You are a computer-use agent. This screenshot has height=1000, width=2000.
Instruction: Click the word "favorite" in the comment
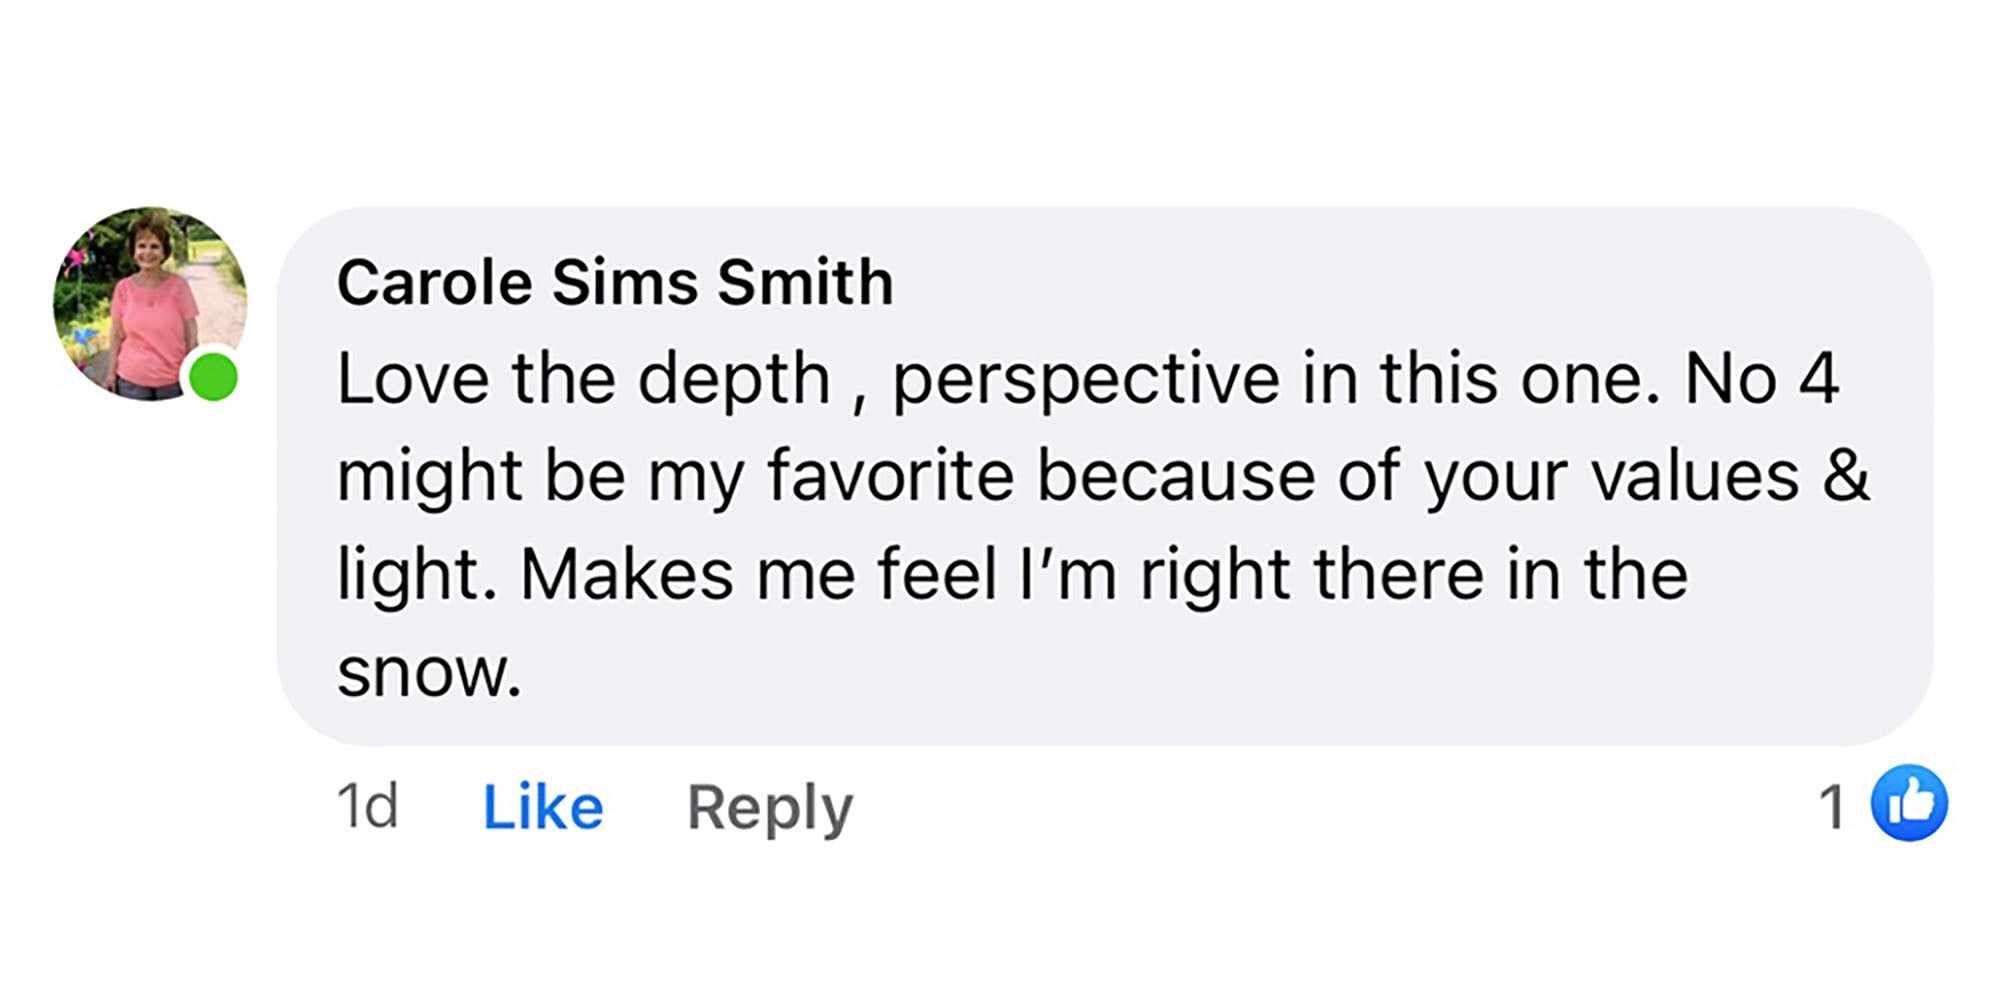tap(891, 475)
